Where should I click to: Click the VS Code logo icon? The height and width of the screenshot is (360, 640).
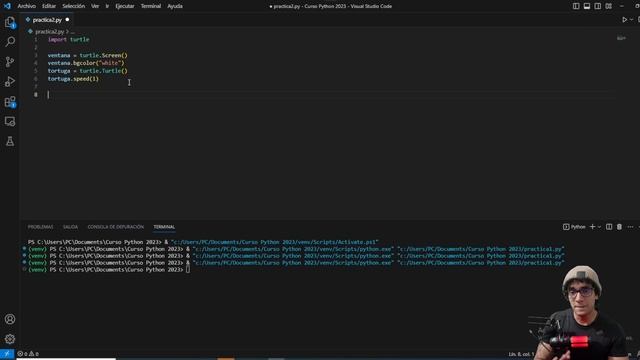click(x=7, y=6)
